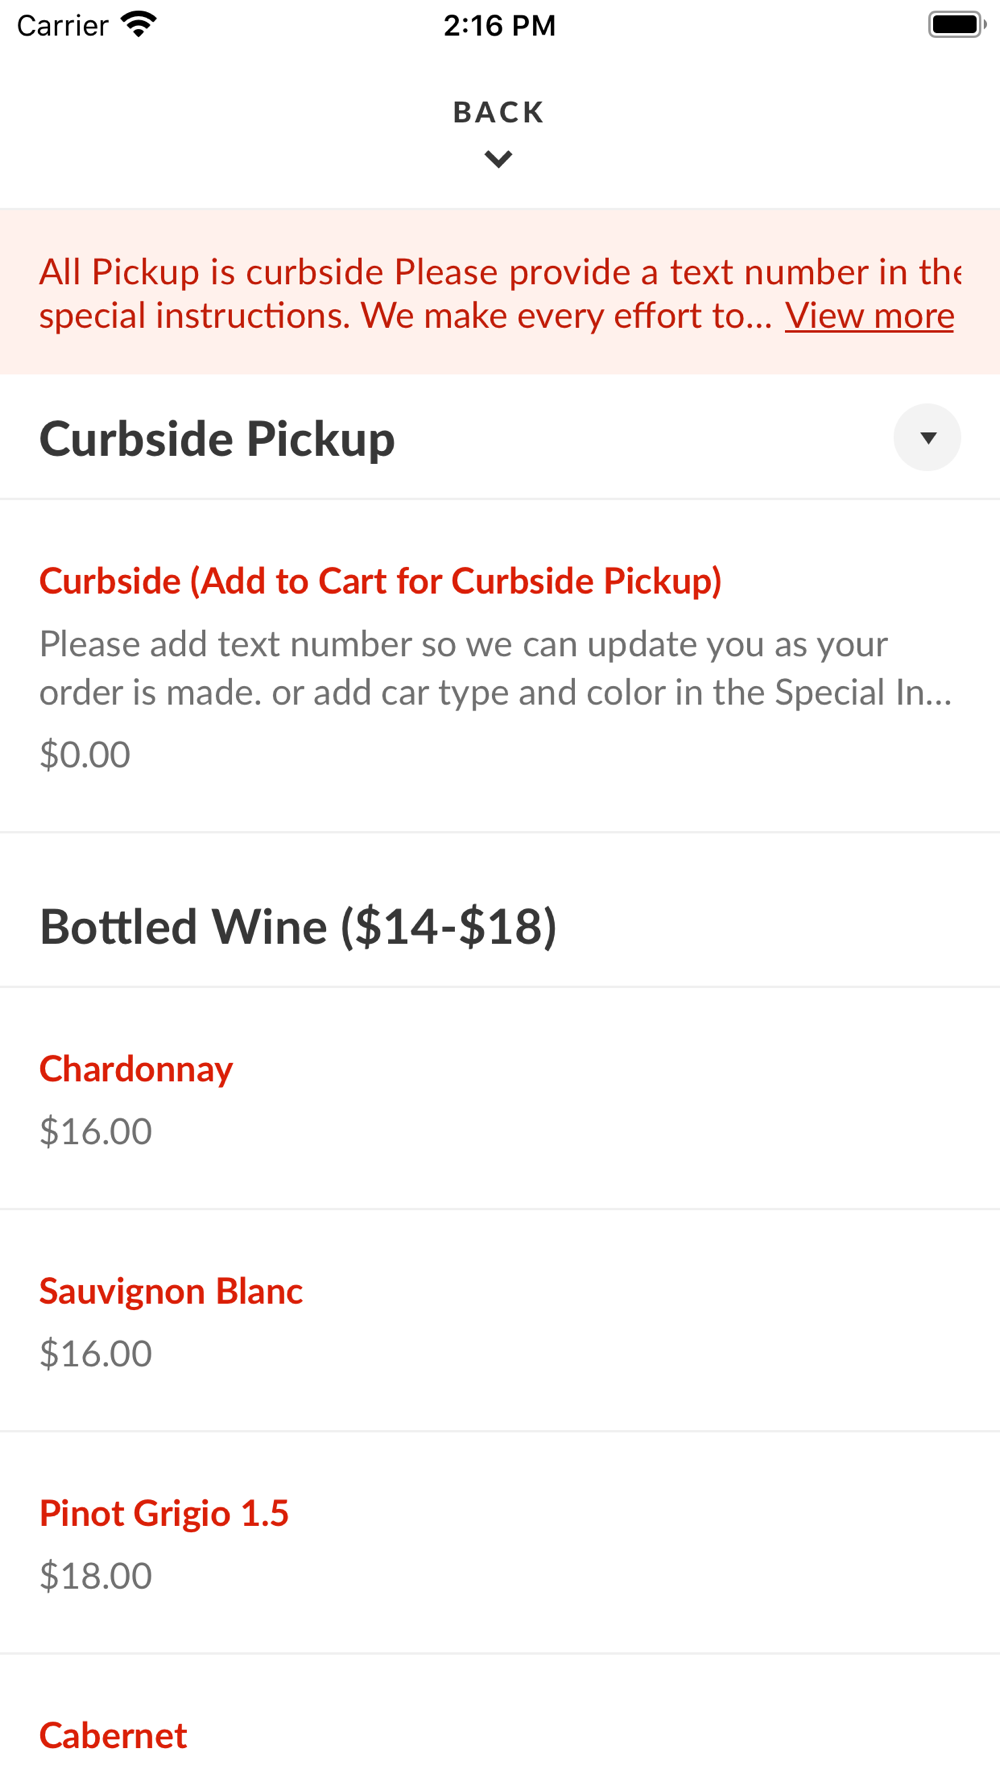
Task: Tap the 2:16 PM clock in status bar
Action: click(499, 25)
